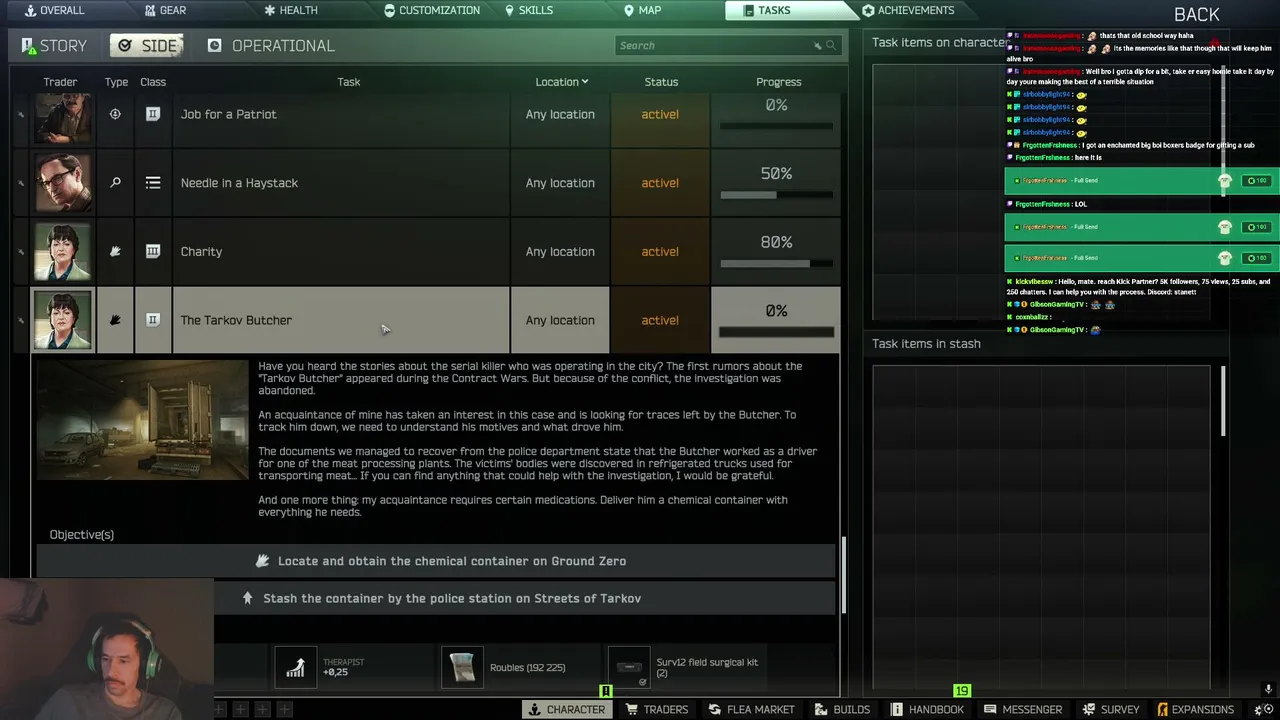This screenshot has height=720, width=1280.
Task: Click the Roubles reward icon
Action: 462,667
